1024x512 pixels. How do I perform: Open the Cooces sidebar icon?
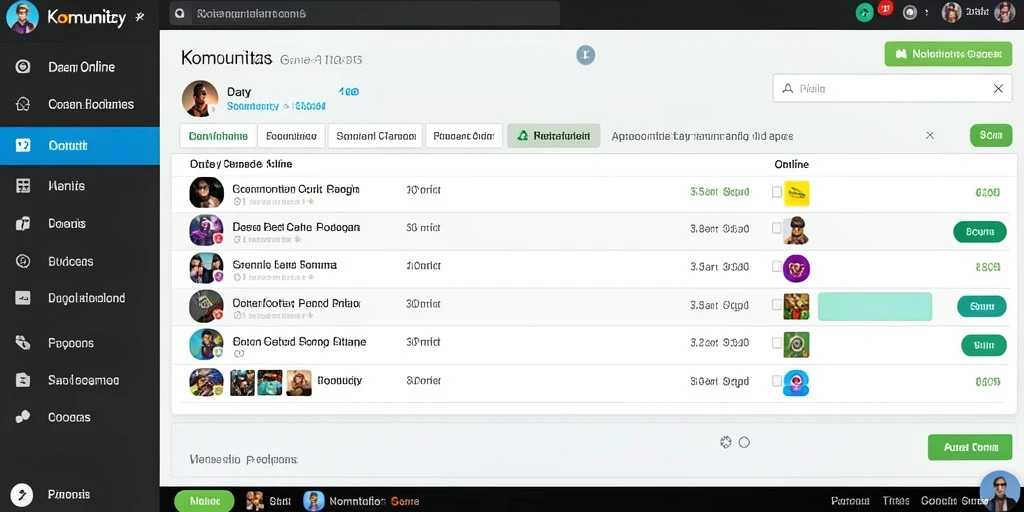(23, 417)
